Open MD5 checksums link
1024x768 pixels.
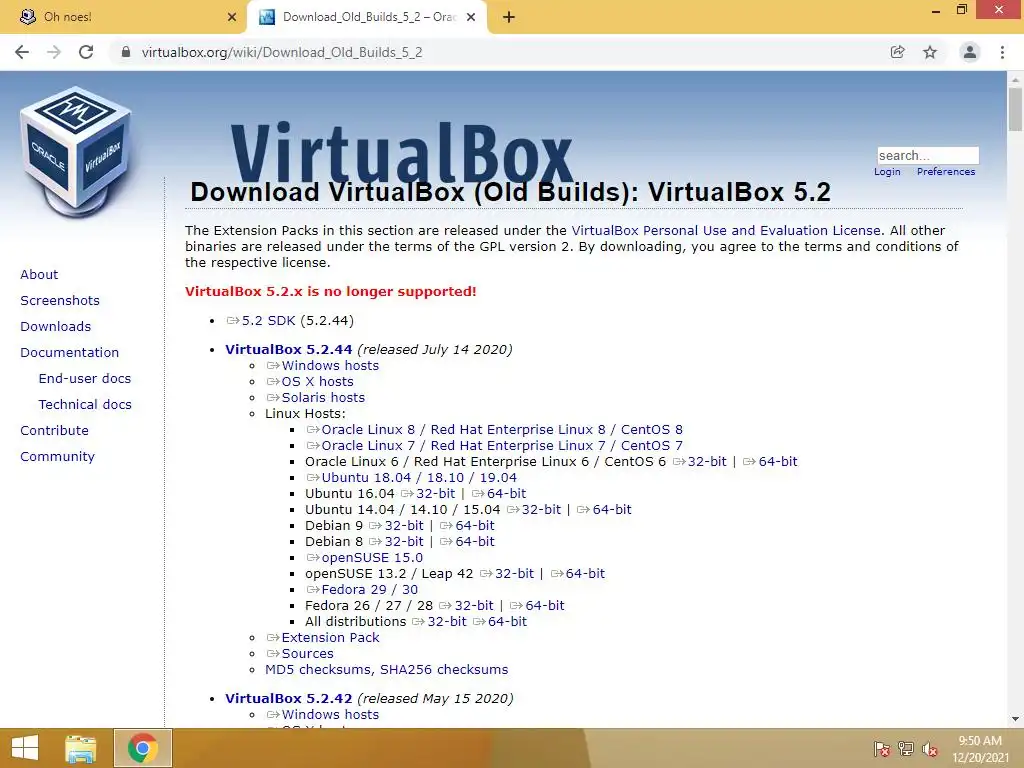pyautogui.click(x=319, y=669)
